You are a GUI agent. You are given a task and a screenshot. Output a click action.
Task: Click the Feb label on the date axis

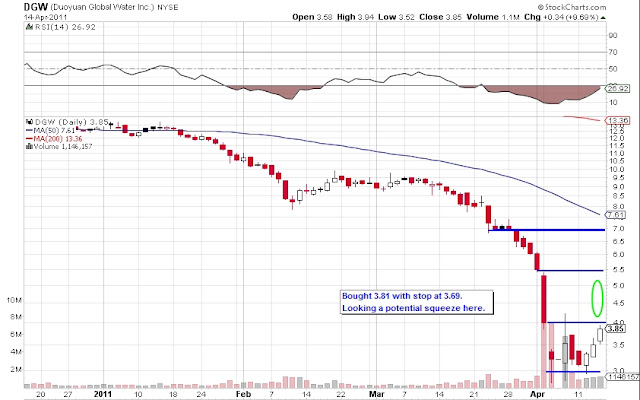pyautogui.click(x=243, y=394)
